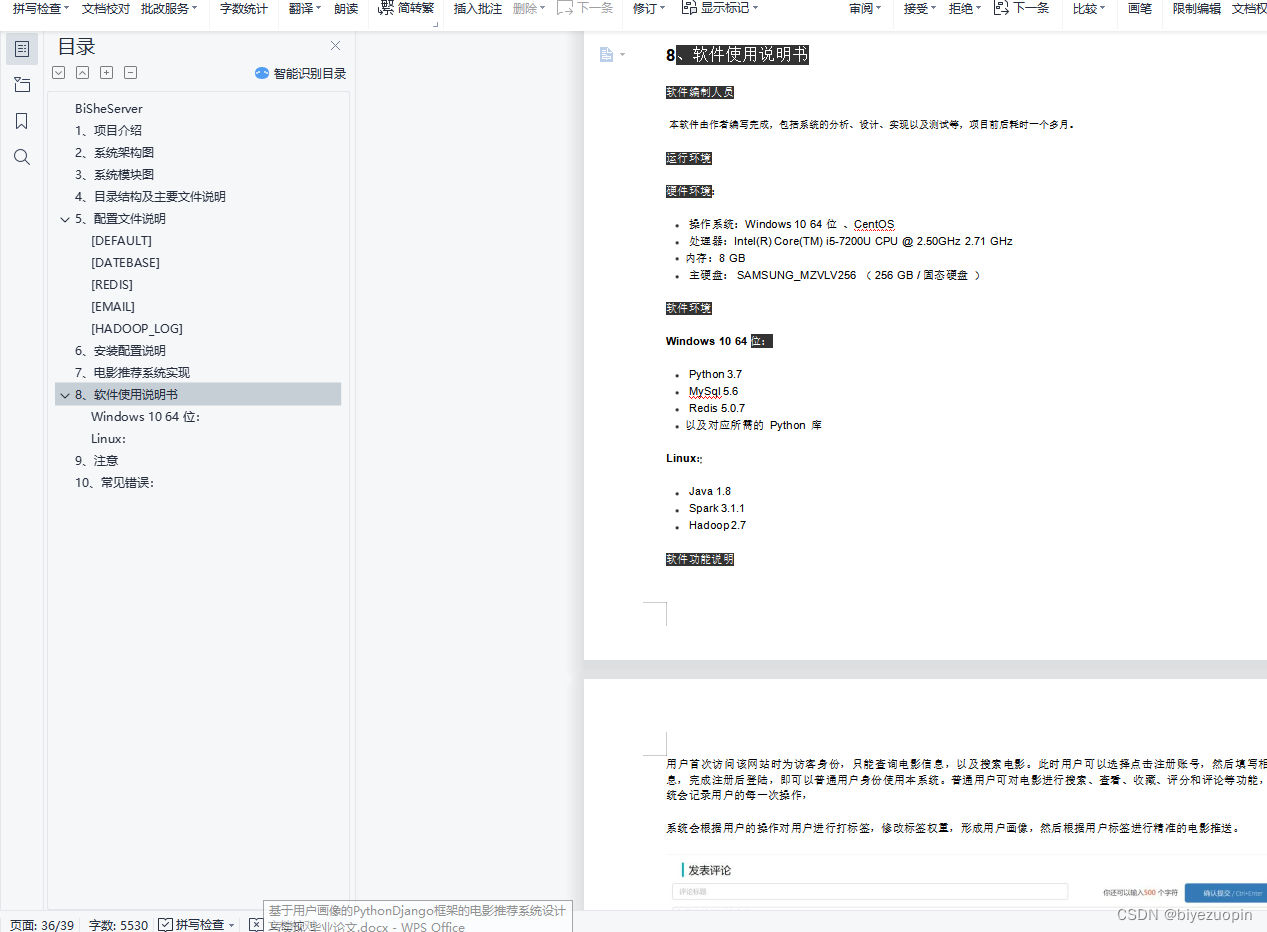Click the Spark 3.1.1 bullet text
The height and width of the screenshot is (932, 1267).
[x=716, y=508]
